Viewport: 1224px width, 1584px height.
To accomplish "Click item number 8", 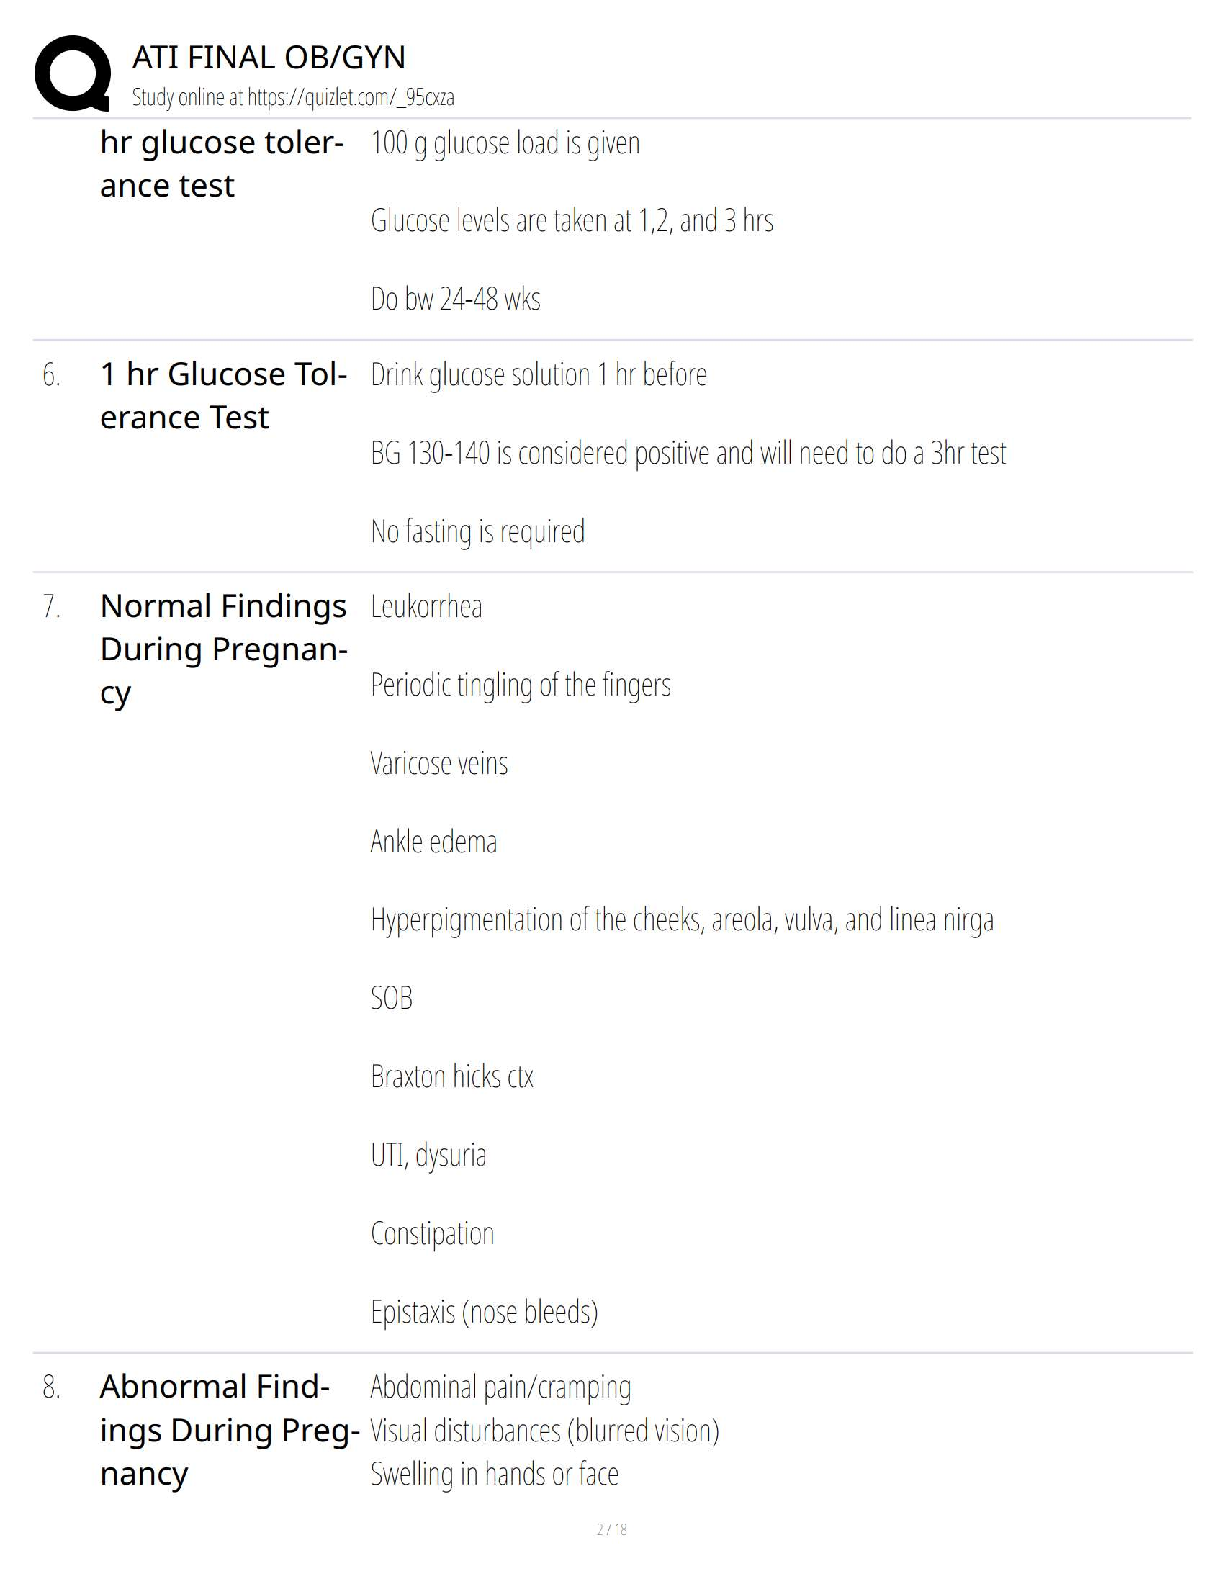I will click(x=51, y=1388).
